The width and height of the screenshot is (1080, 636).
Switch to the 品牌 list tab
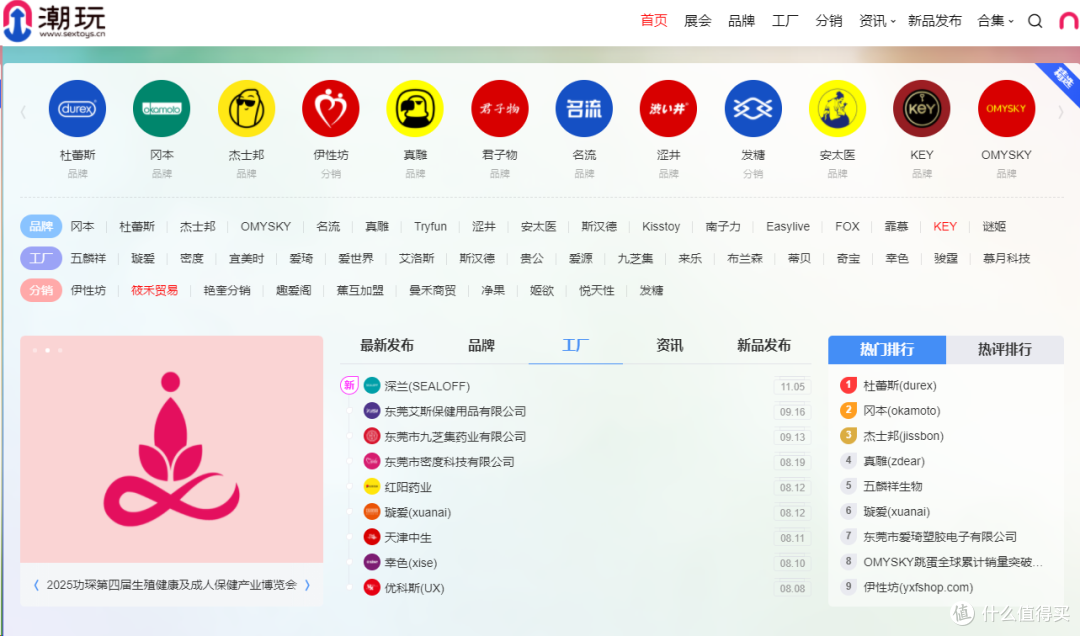point(481,346)
